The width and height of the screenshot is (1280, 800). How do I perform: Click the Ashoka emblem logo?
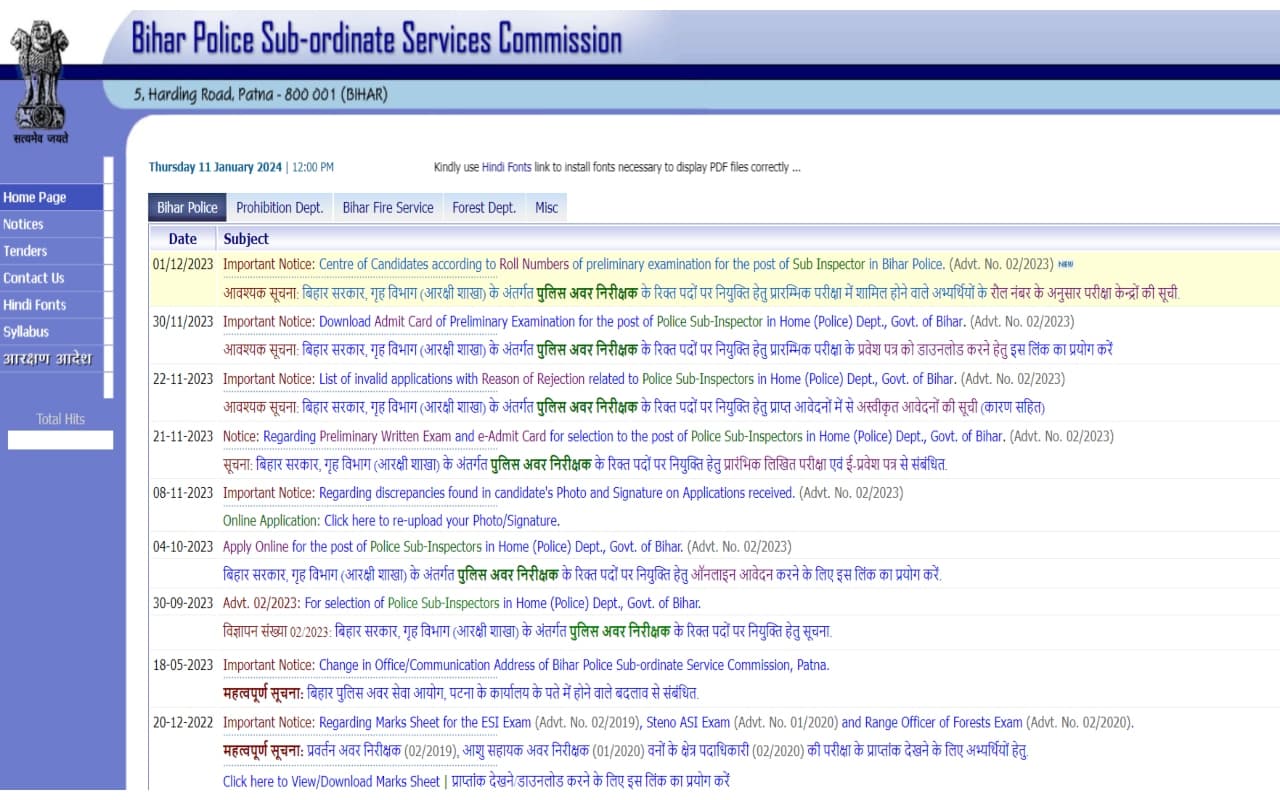point(40,78)
